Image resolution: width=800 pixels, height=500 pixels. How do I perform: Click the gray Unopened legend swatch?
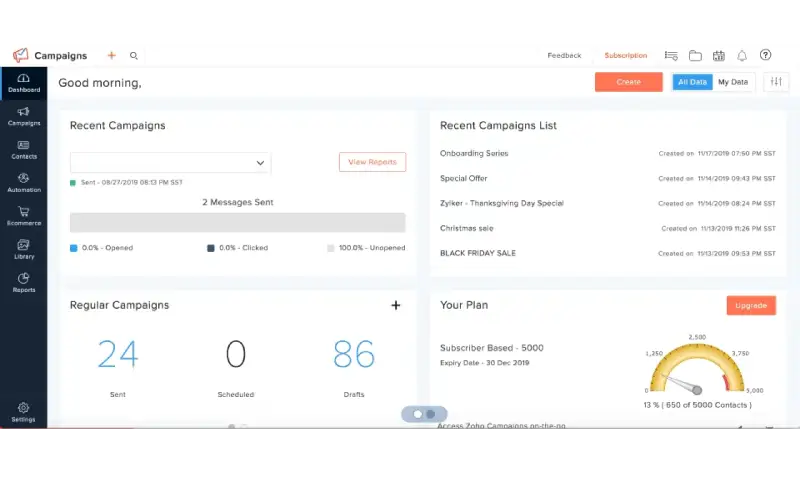[x=331, y=248]
